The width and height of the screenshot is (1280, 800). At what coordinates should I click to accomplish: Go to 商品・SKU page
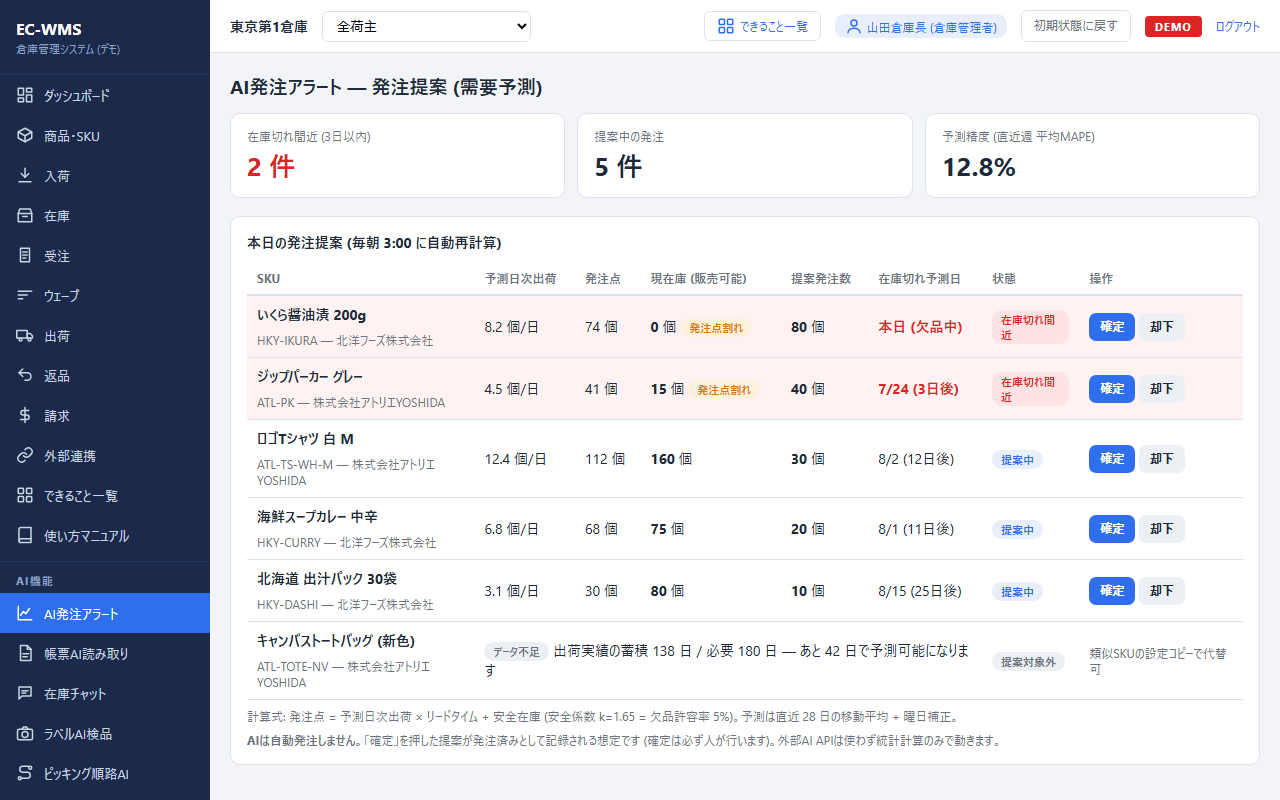coord(105,136)
